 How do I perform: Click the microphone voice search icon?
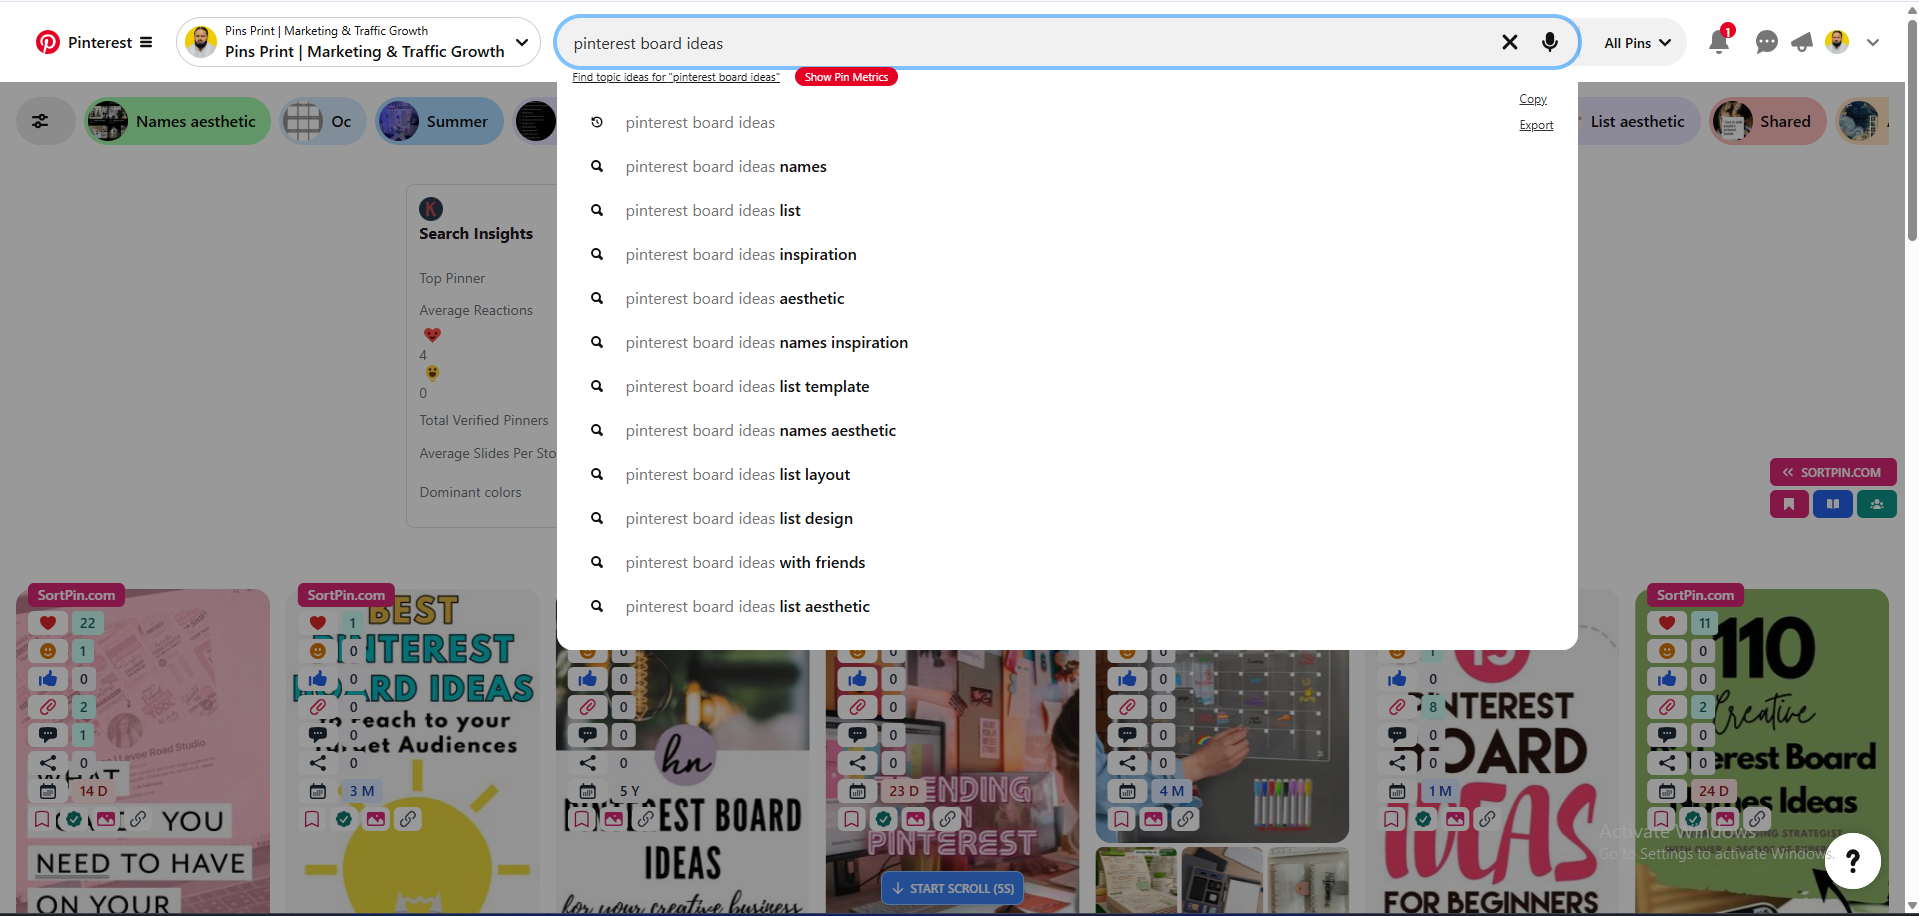tap(1549, 42)
